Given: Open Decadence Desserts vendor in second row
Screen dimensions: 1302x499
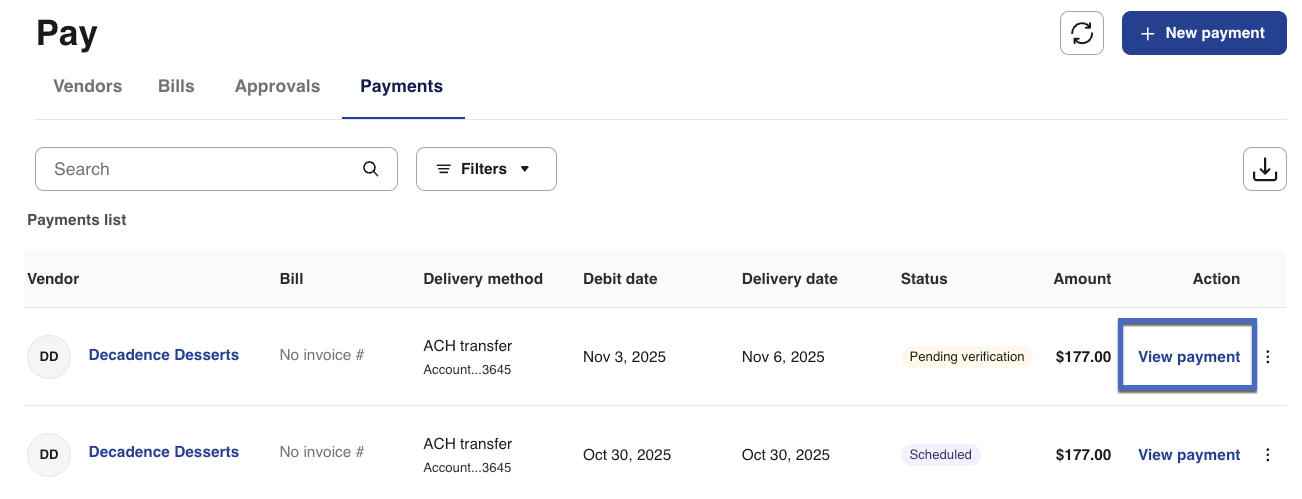Looking at the screenshot, I should [164, 452].
